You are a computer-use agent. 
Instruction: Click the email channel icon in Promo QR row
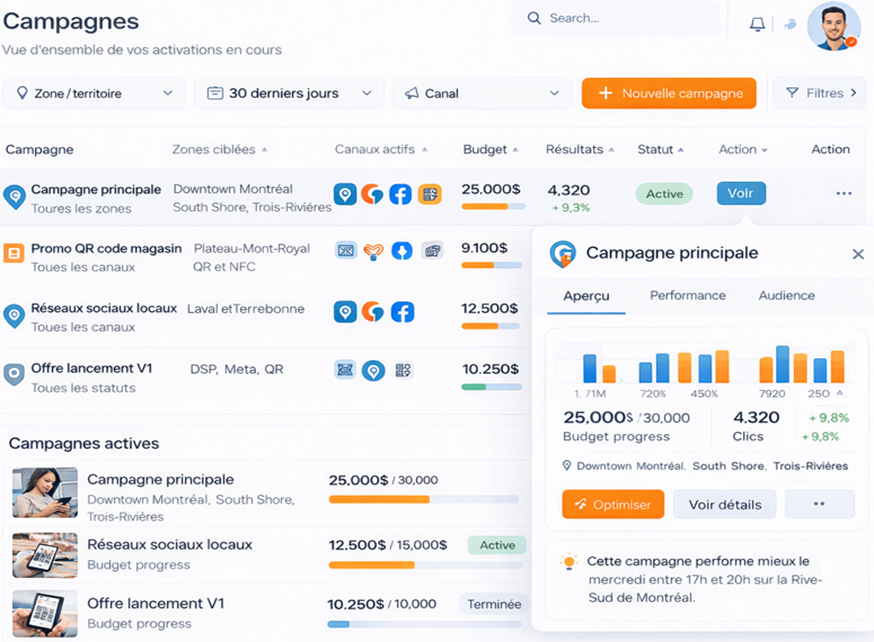tap(346, 250)
